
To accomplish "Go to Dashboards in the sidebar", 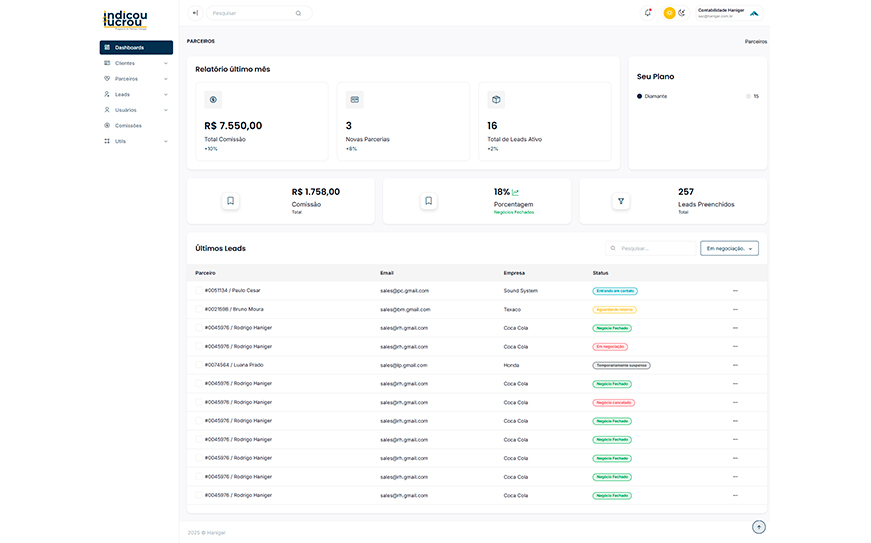I will pos(136,48).
